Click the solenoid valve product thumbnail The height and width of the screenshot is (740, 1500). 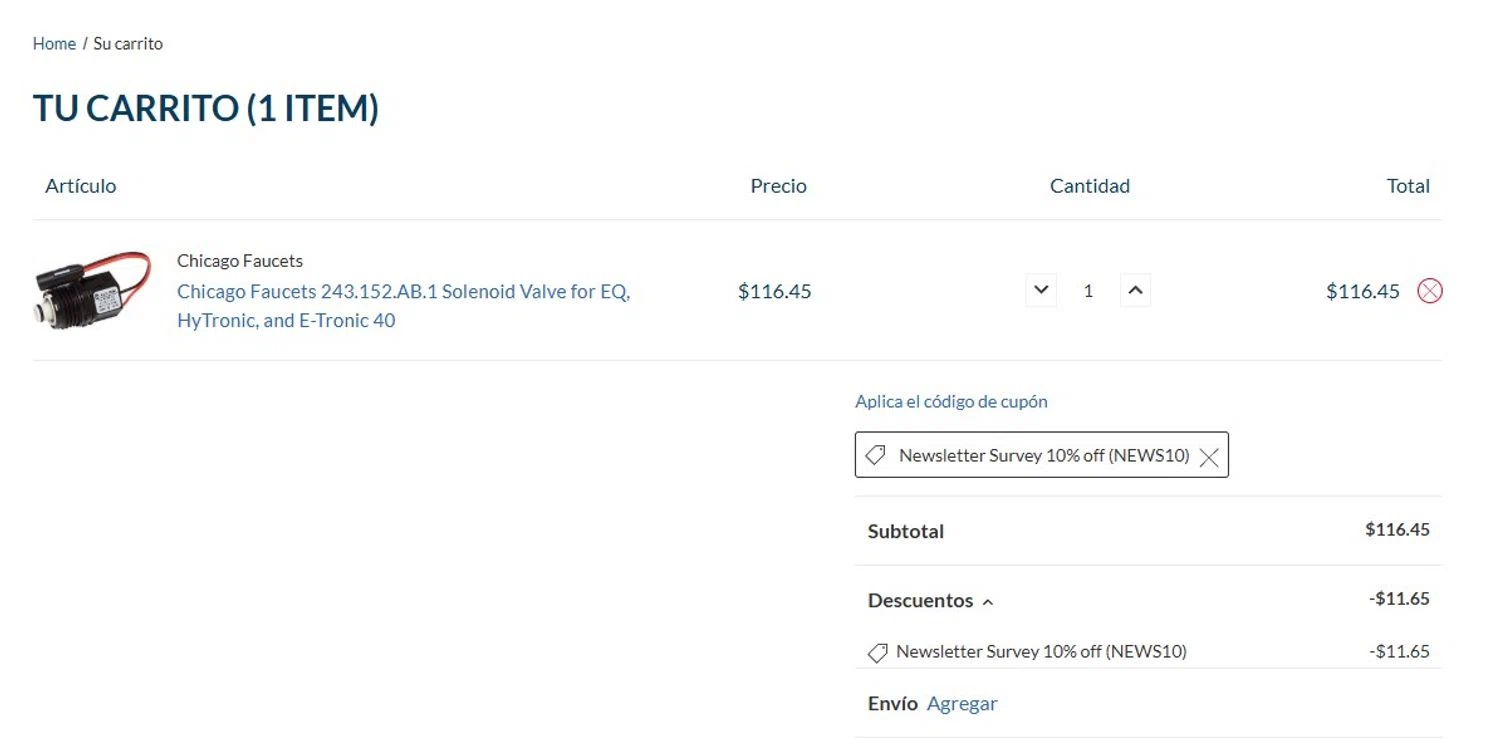(x=92, y=290)
